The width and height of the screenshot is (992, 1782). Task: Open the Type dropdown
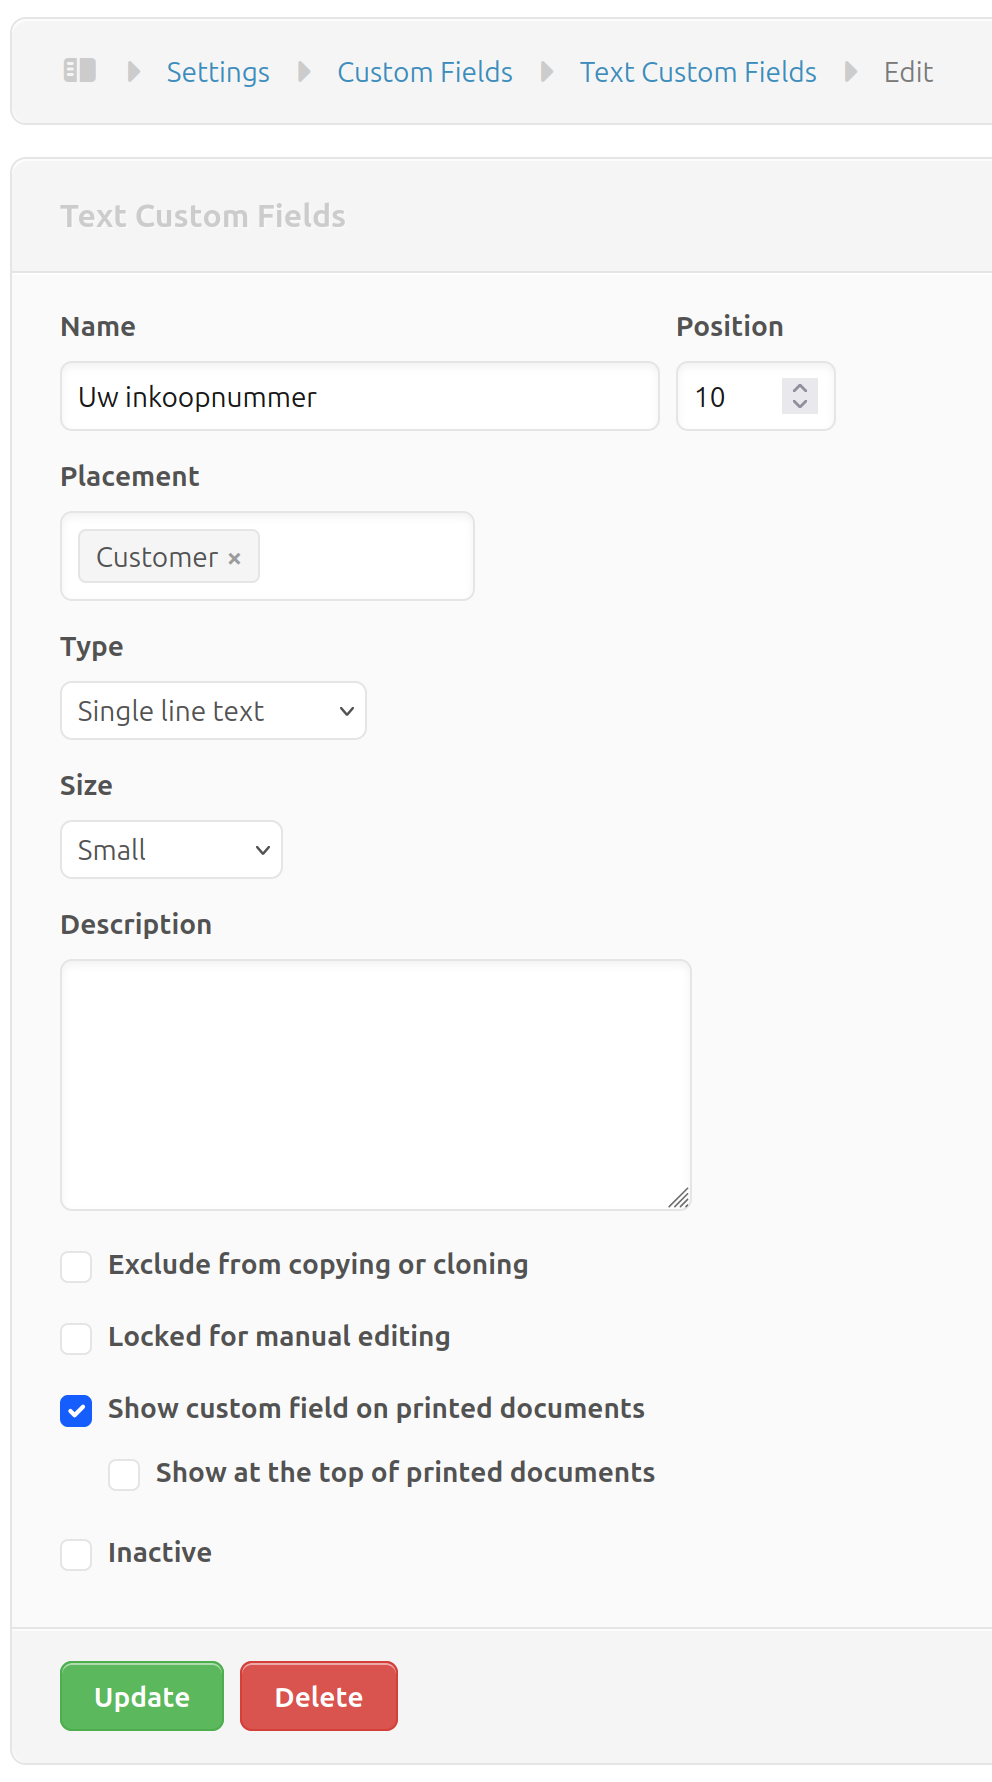click(213, 711)
